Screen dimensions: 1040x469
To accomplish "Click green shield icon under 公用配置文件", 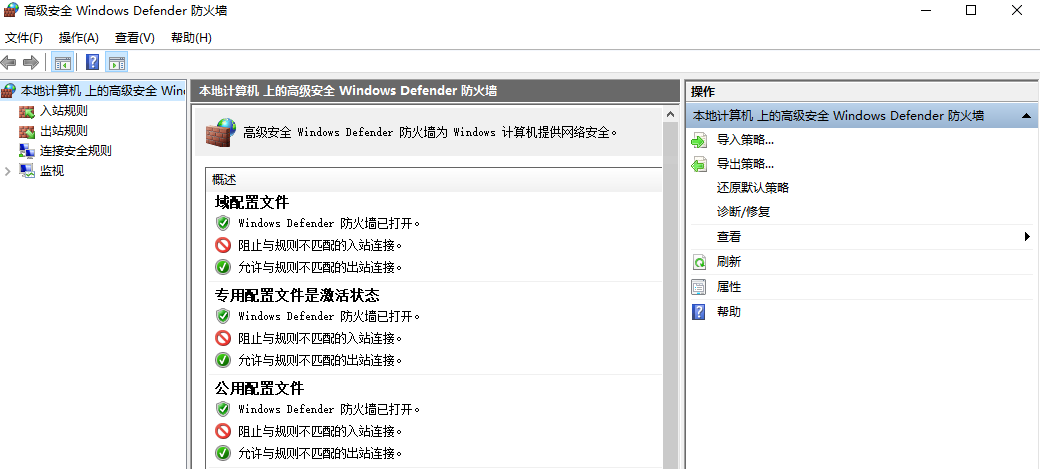I will click(223, 409).
